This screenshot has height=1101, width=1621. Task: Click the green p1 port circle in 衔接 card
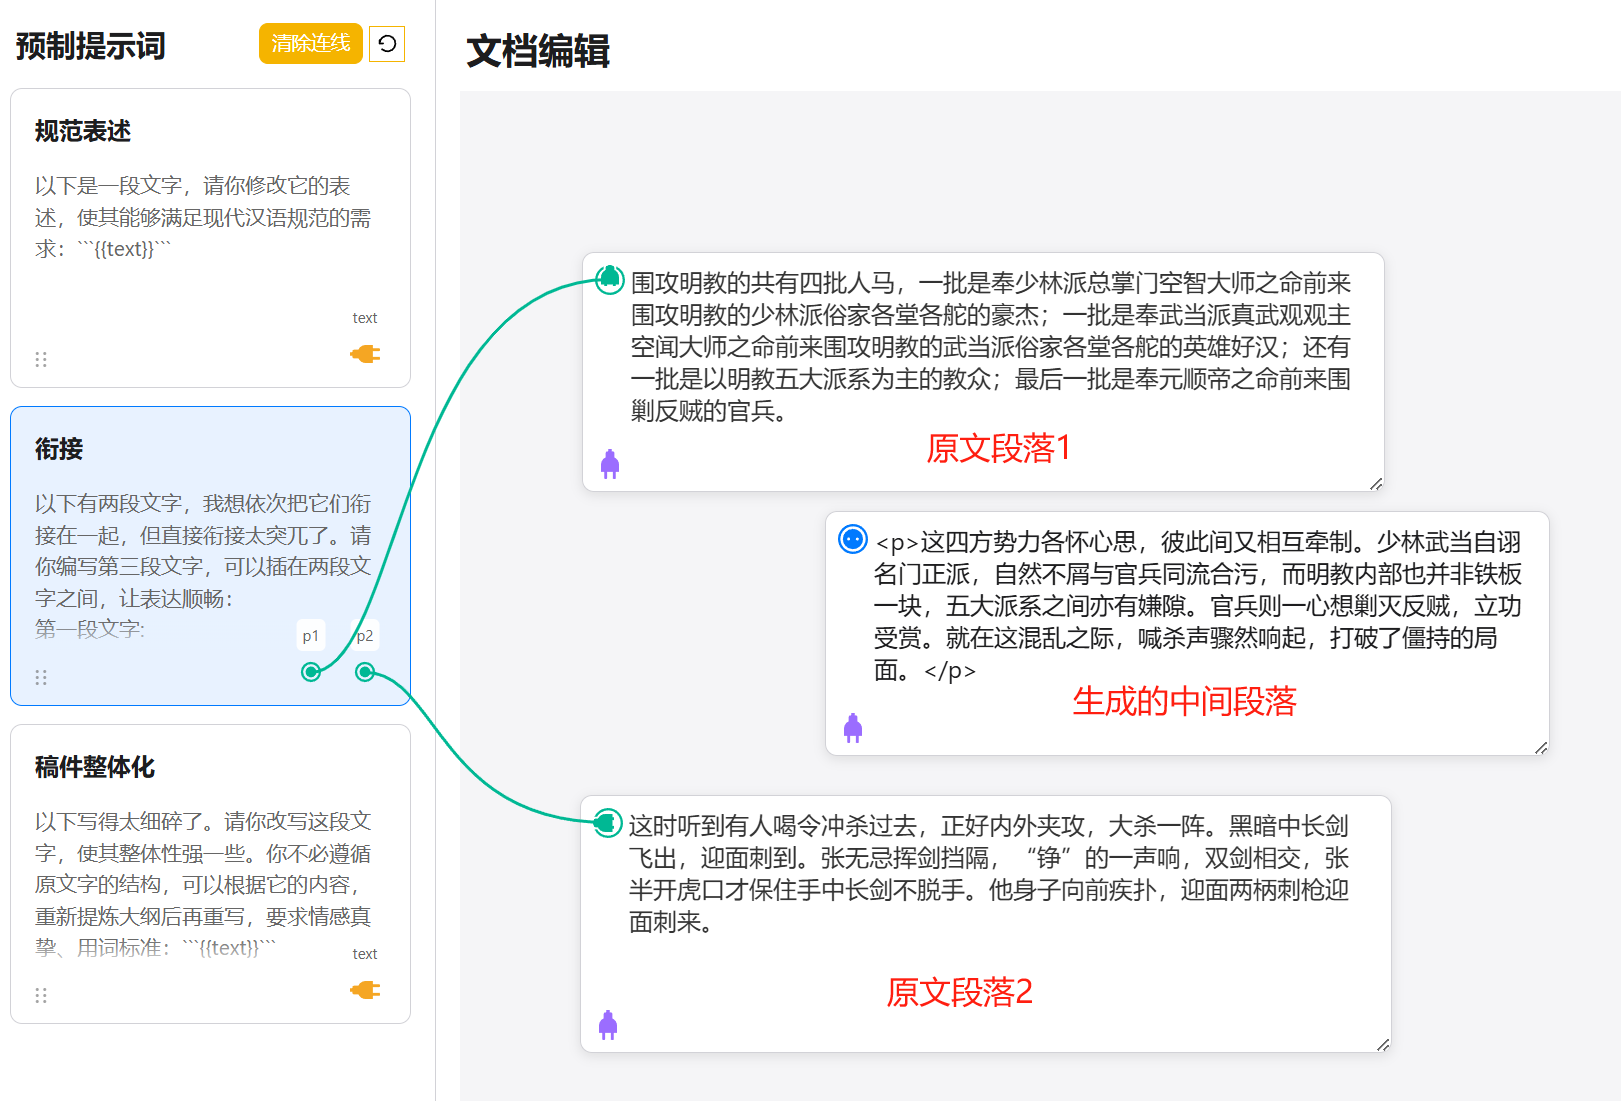[311, 672]
